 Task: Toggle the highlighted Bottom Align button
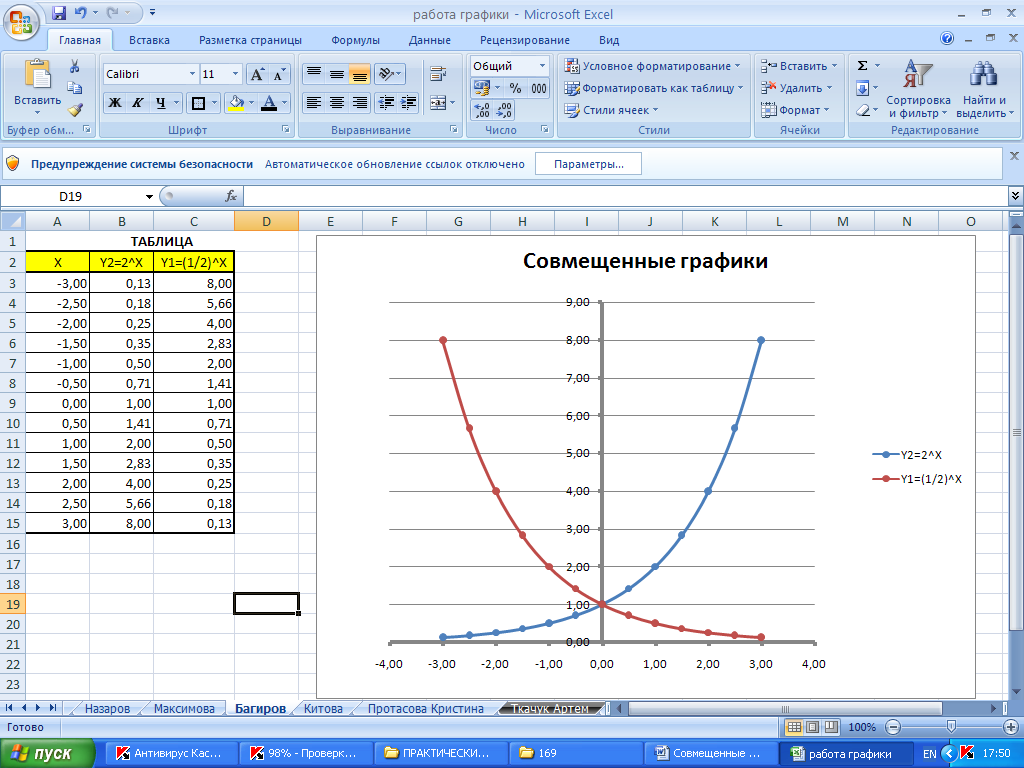click(x=359, y=74)
